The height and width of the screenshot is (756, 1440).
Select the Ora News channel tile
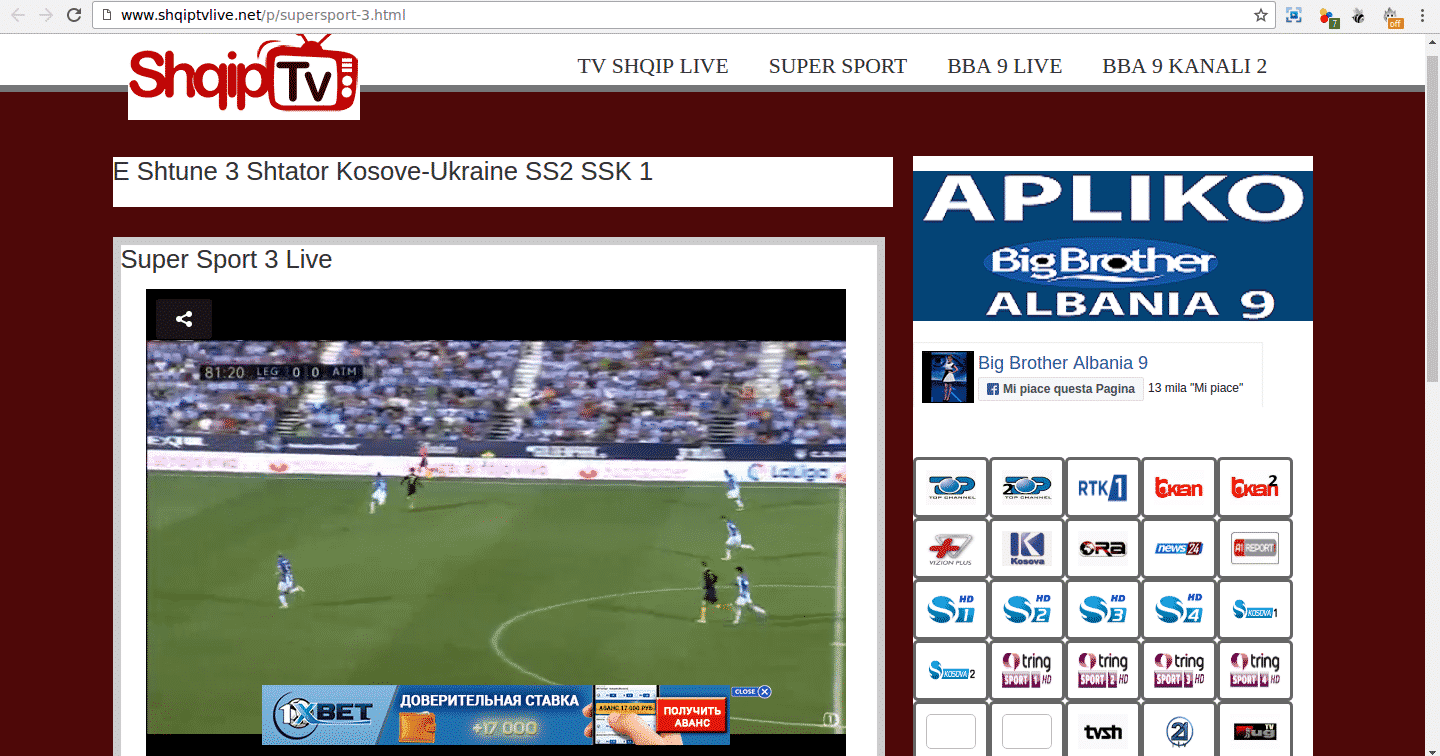pyautogui.click(x=1103, y=549)
